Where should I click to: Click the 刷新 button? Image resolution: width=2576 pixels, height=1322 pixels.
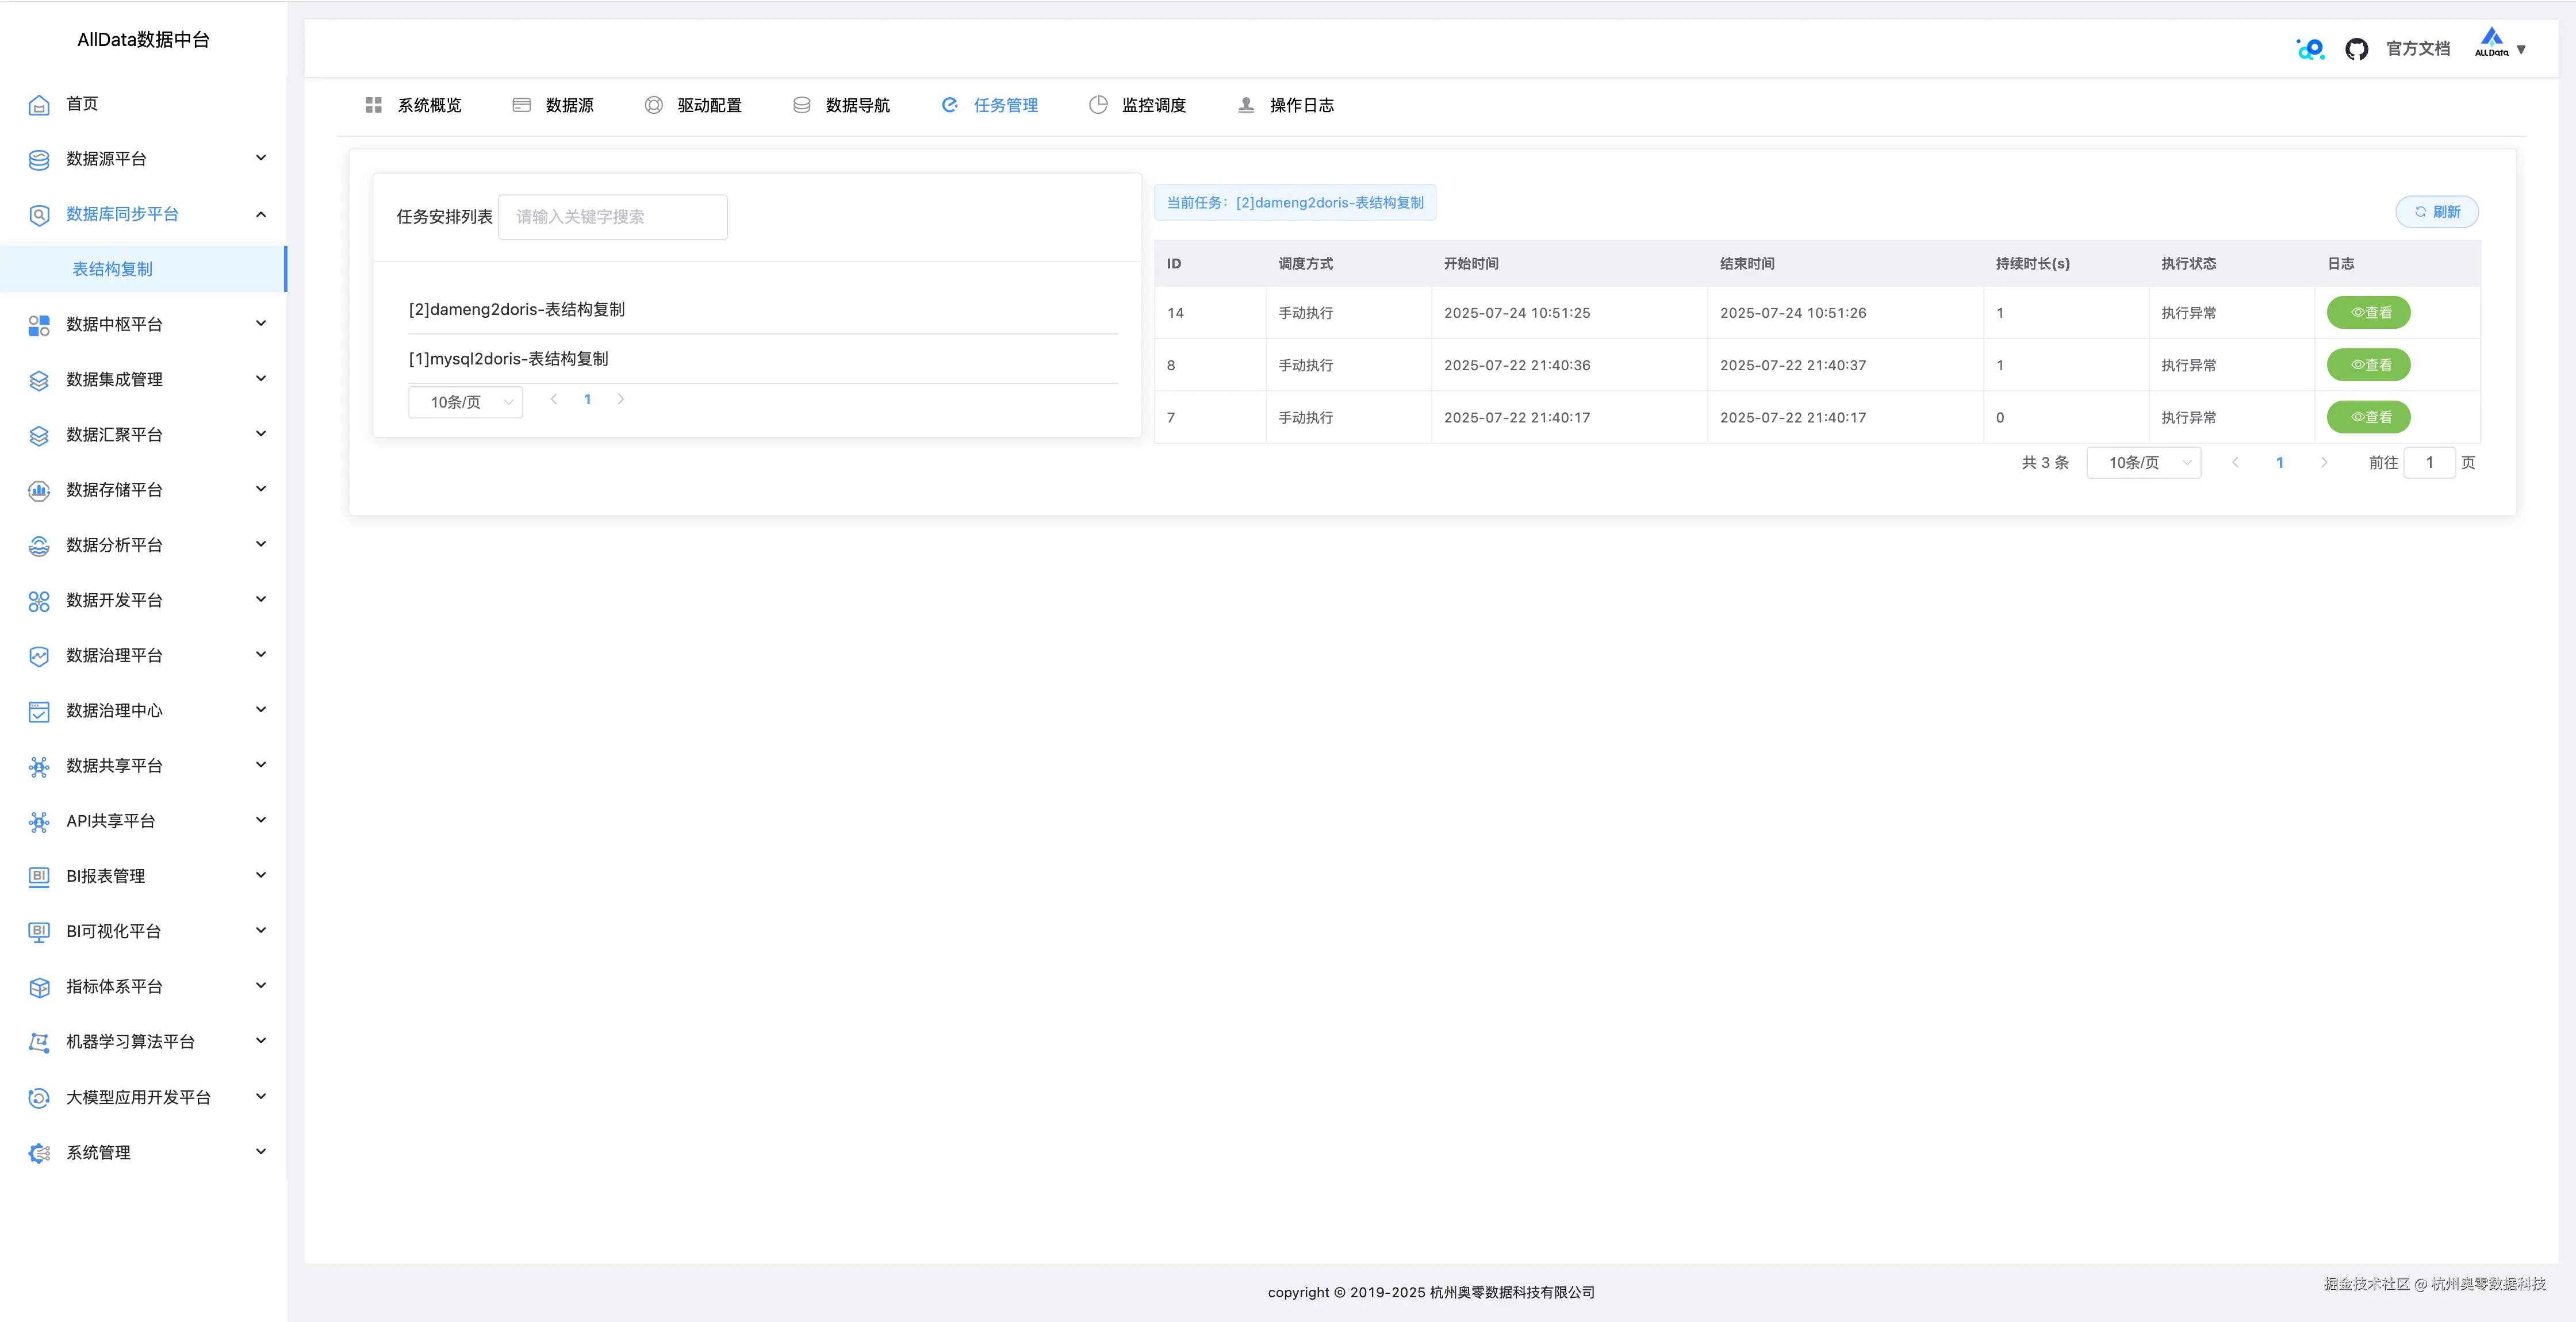point(2436,212)
